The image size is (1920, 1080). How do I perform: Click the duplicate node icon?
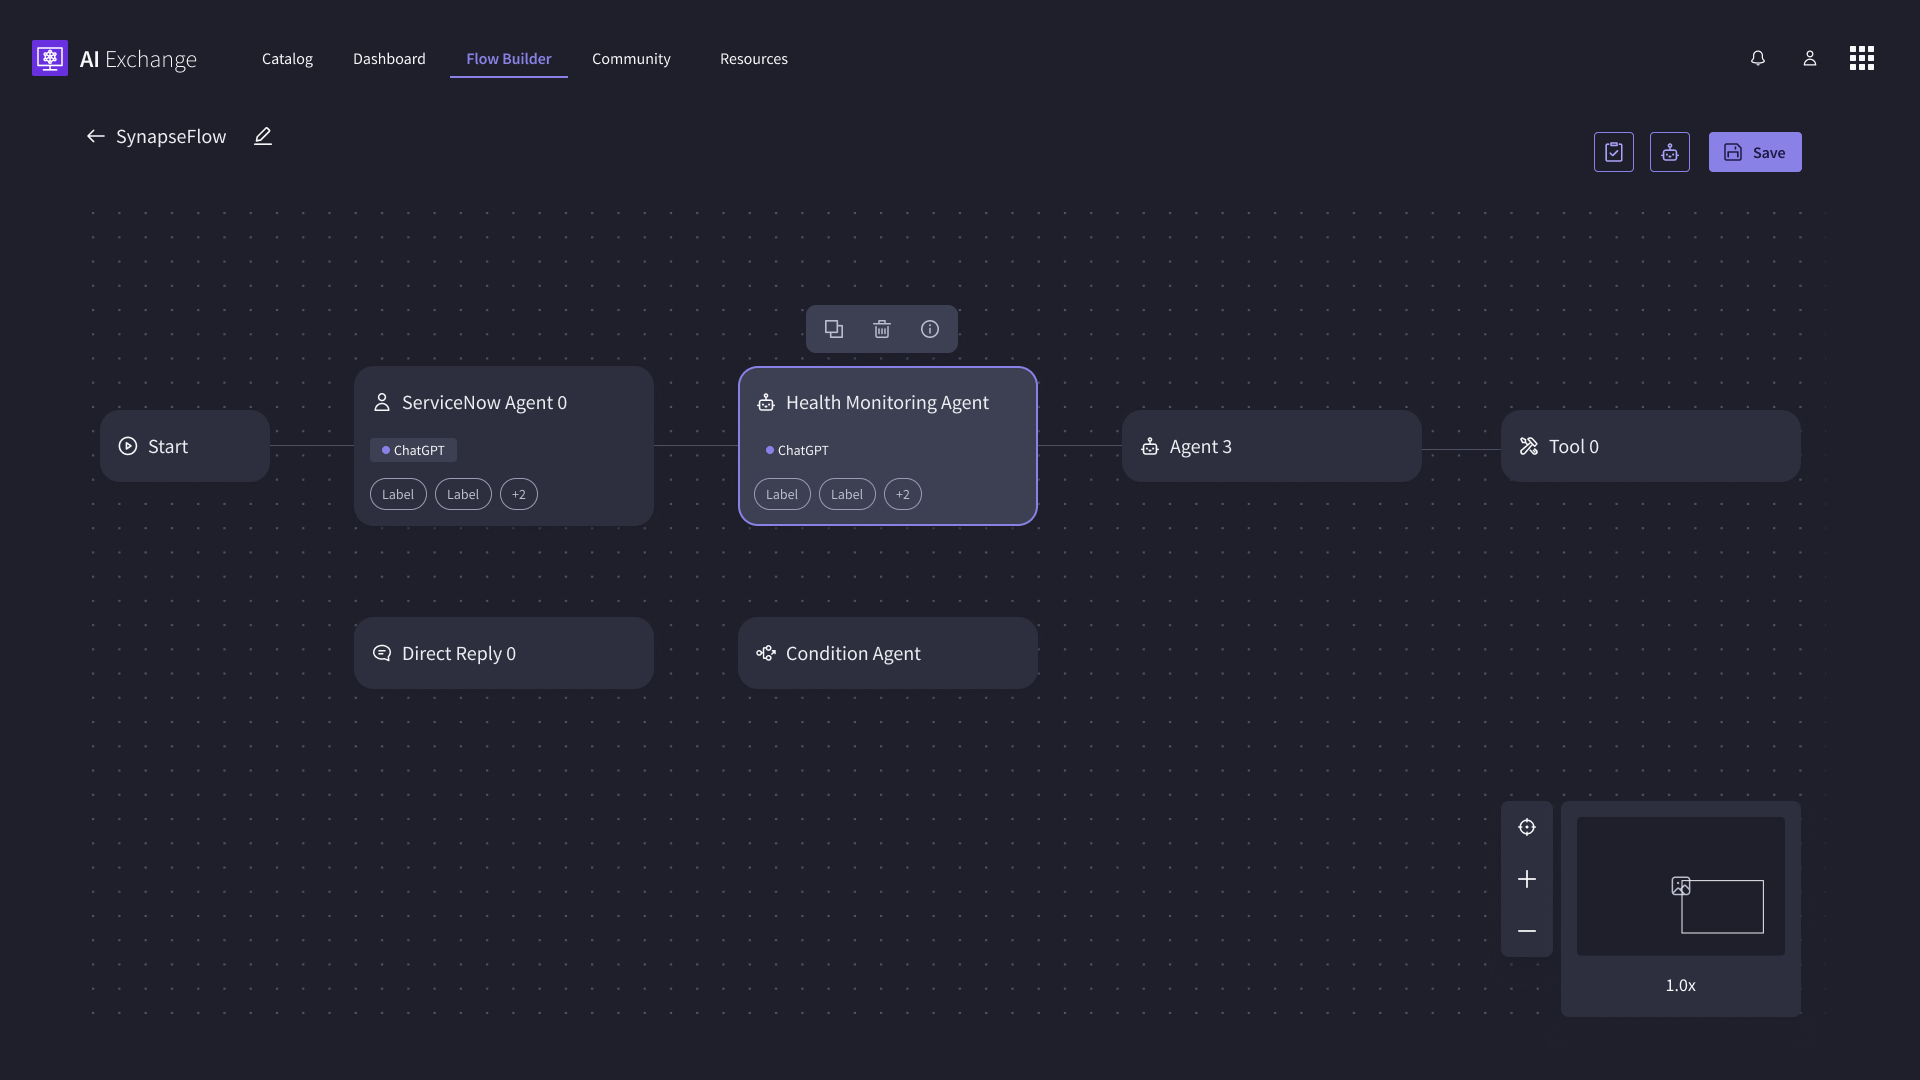(833, 329)
